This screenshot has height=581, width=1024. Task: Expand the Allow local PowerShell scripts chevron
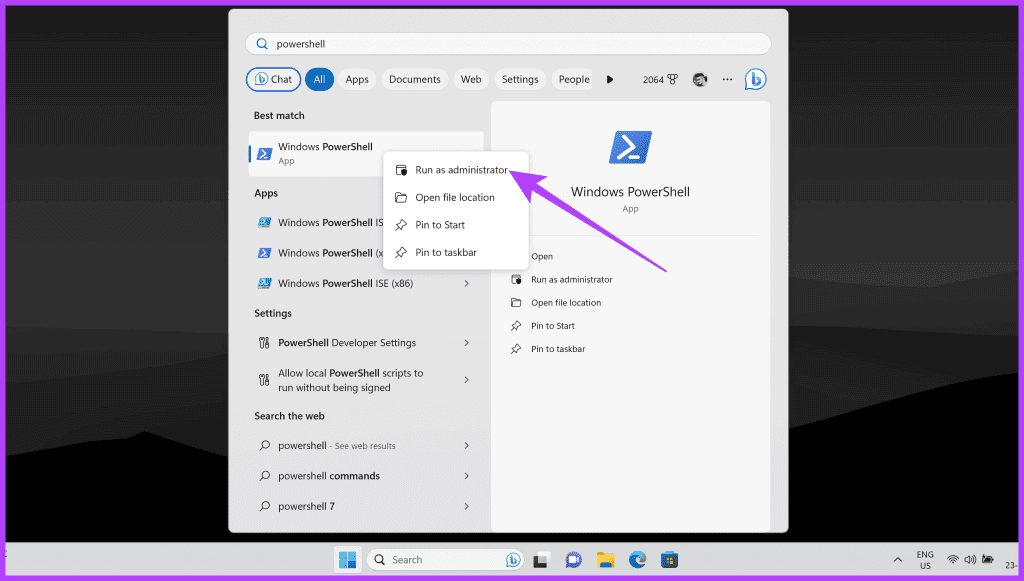466,380
